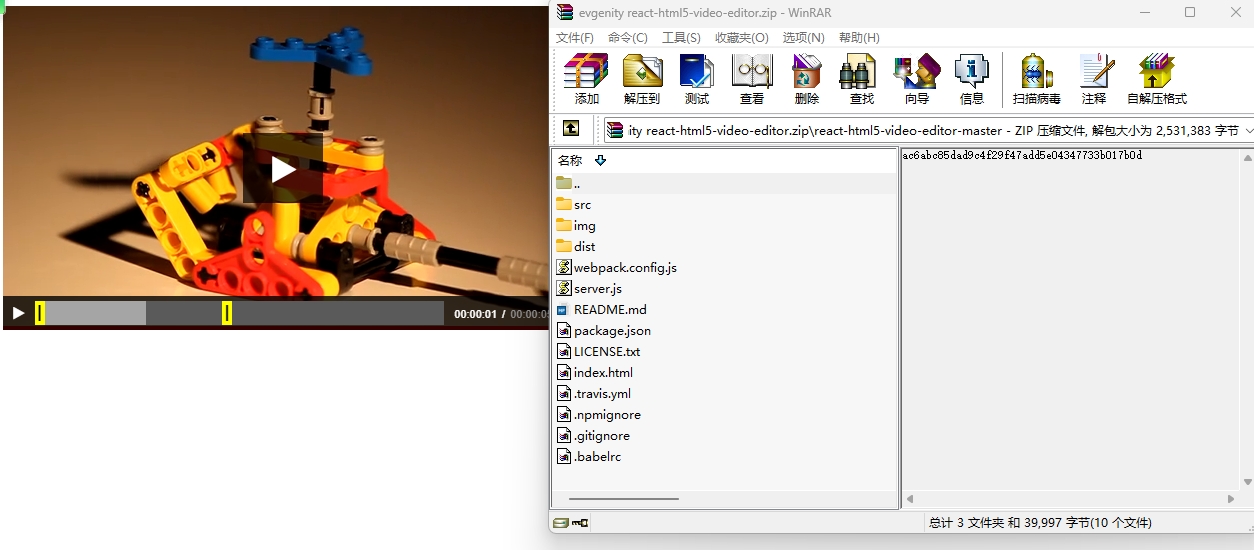Click the 注释 (Comment) toolbar icon
The width and height of the screenshot is (1254, 550).
point(1096,72)
